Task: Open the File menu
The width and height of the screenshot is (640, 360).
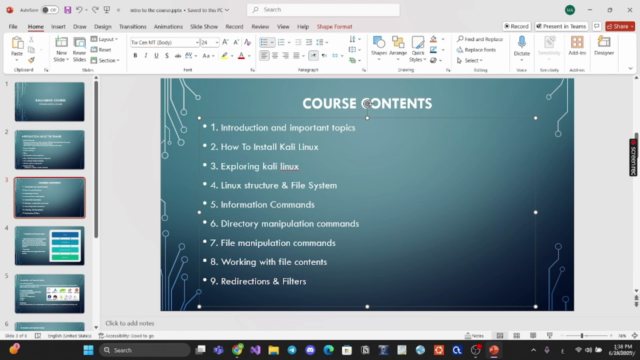Action: (x=13, y=27)
